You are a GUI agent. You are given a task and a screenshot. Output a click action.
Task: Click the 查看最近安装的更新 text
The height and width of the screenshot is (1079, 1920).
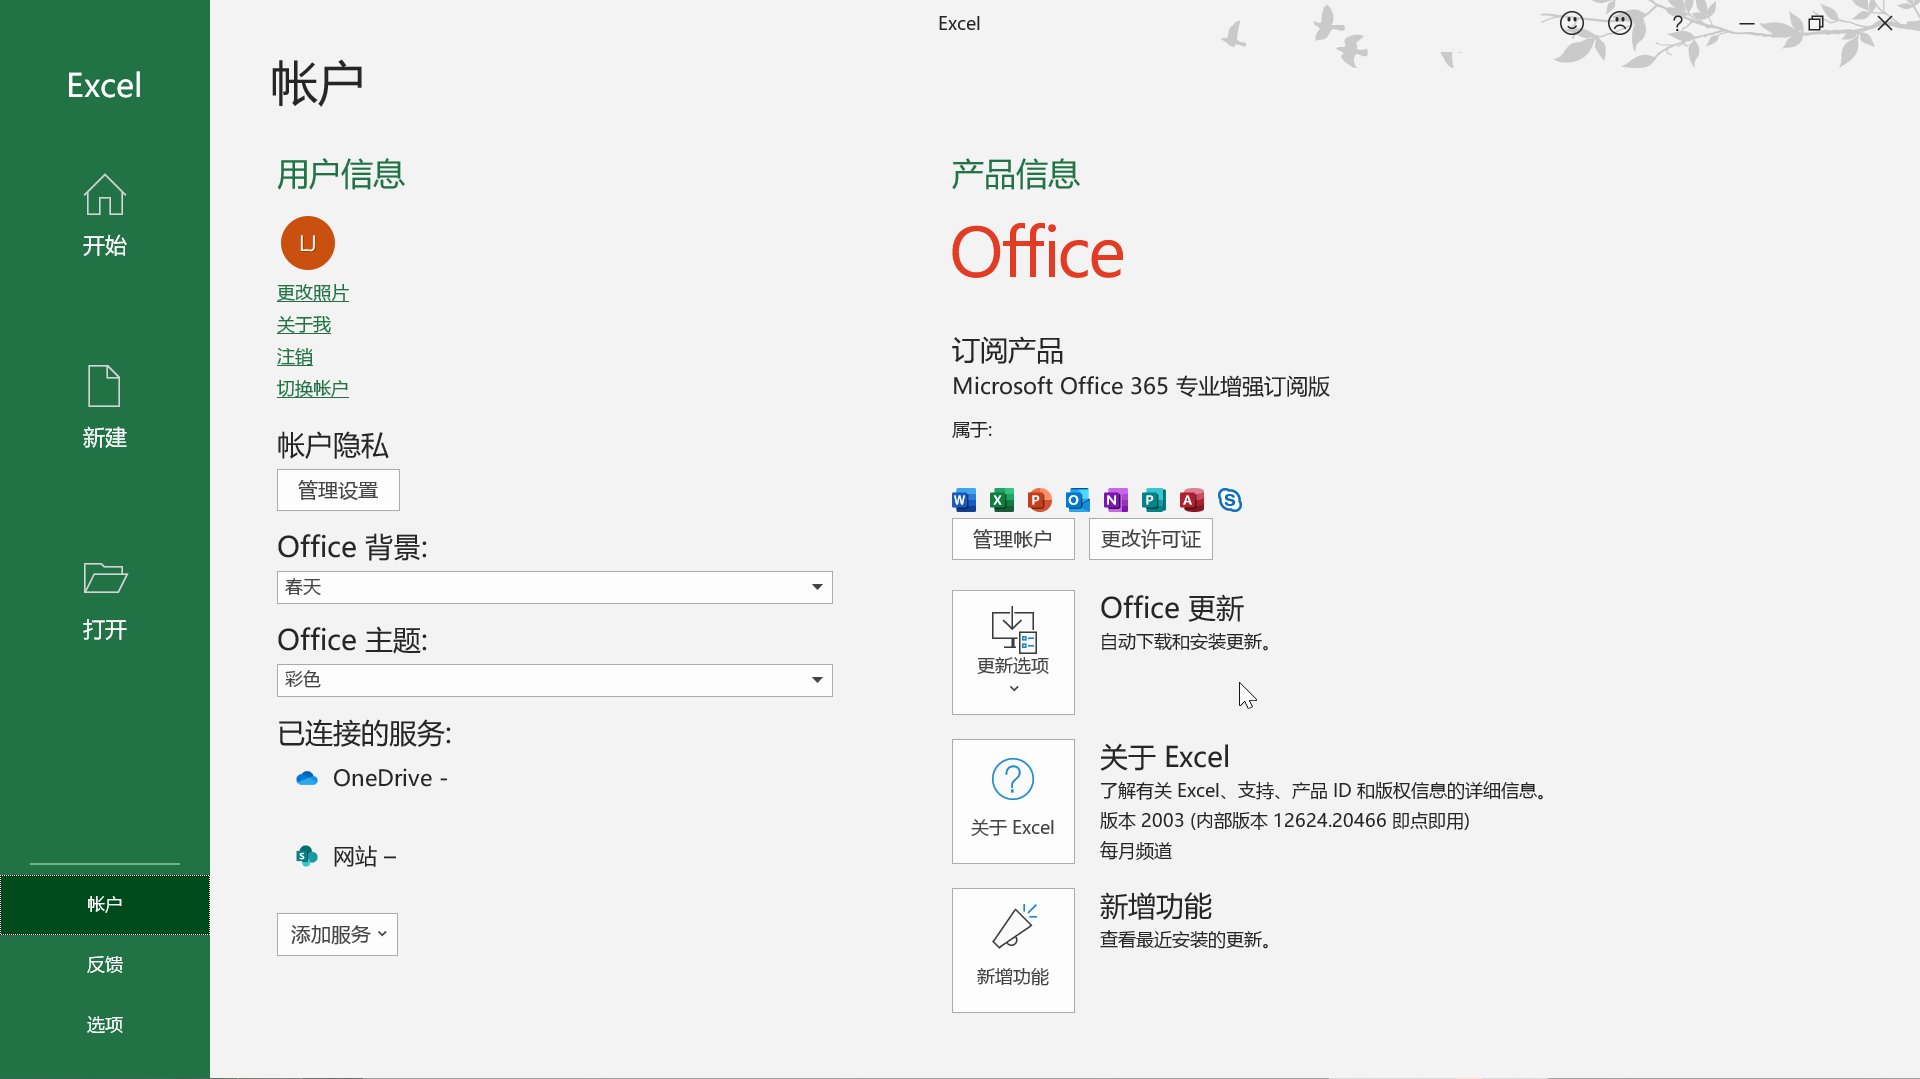pos(1185,940)
